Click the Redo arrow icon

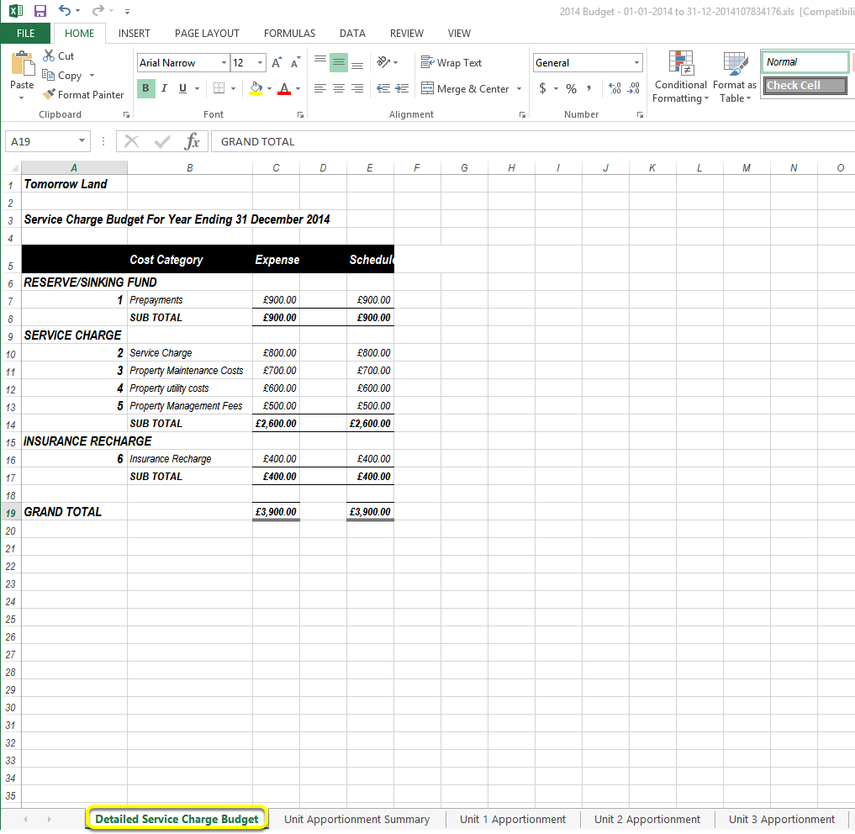(98, 10)
